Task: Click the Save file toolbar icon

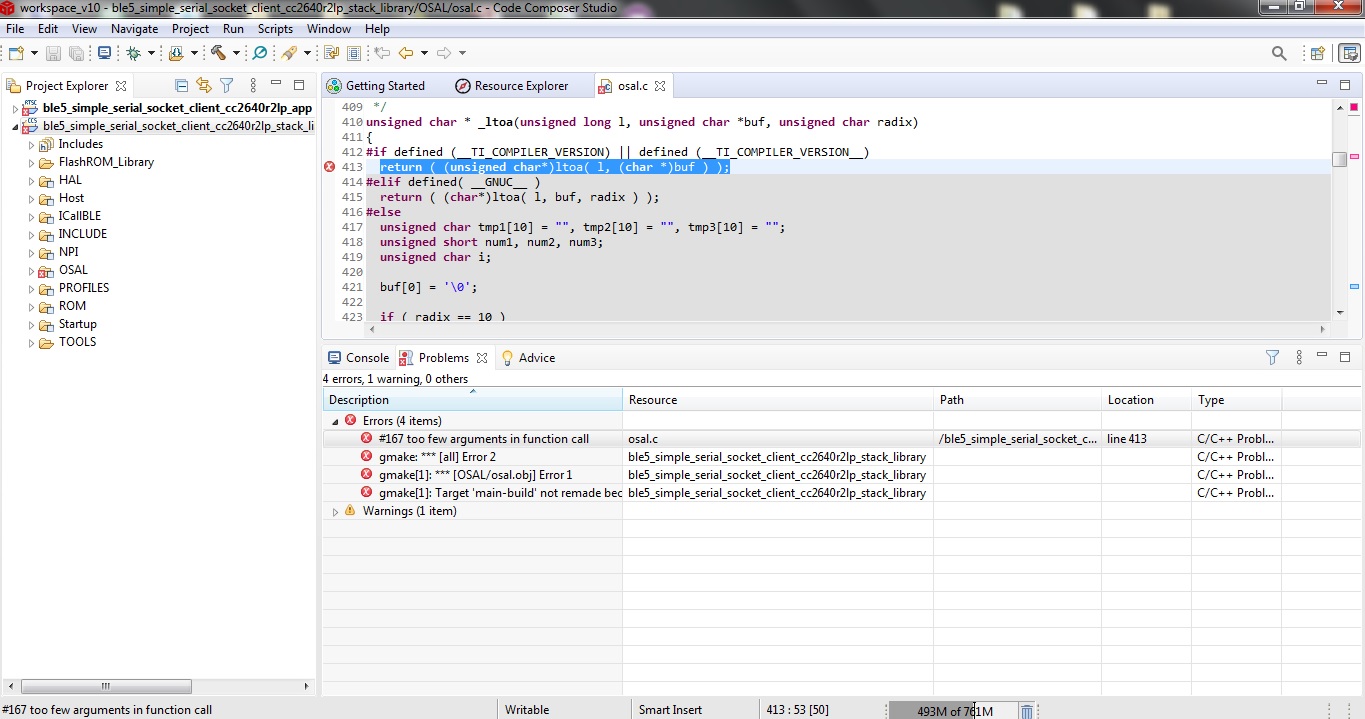Action: click(x=53, y=53)
